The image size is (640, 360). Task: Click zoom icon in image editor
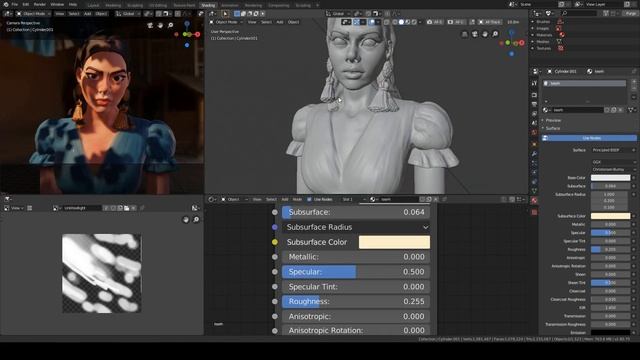pyautogui.click(x=196, y=220)
